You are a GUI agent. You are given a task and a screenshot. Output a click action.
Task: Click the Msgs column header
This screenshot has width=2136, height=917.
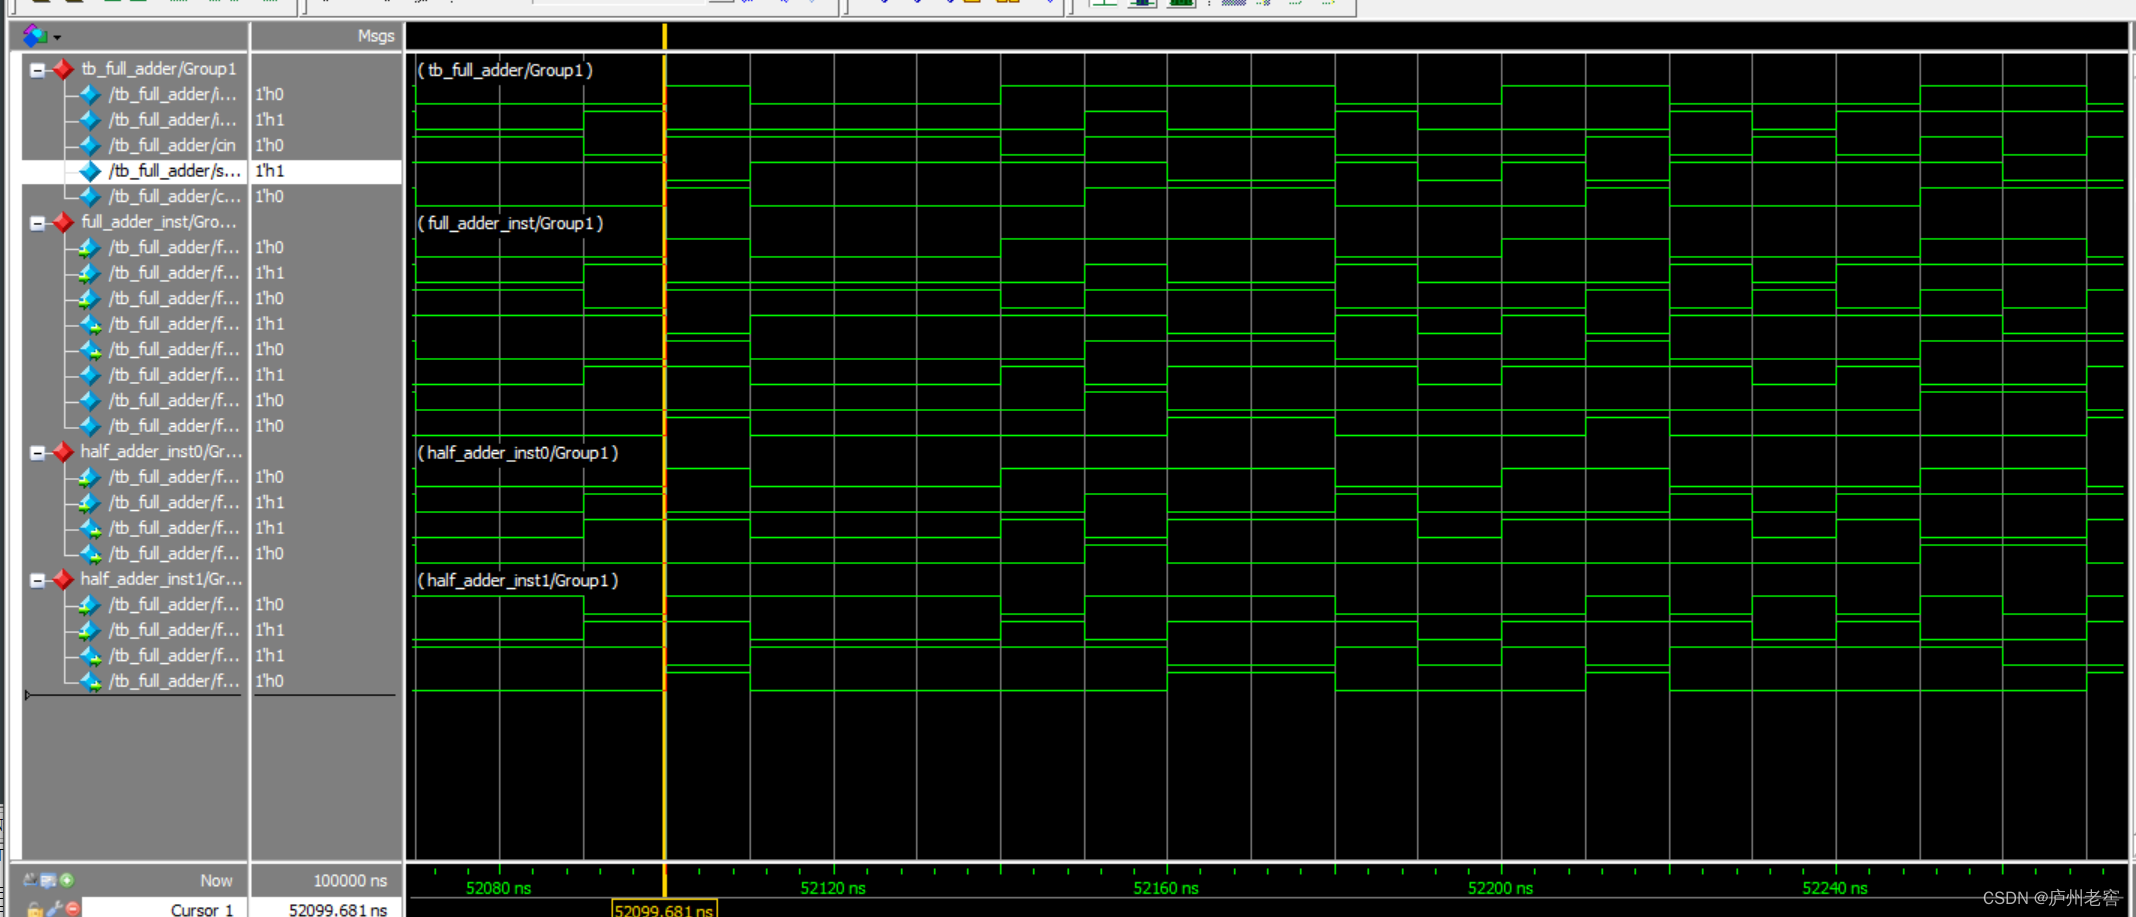[375, 35]
